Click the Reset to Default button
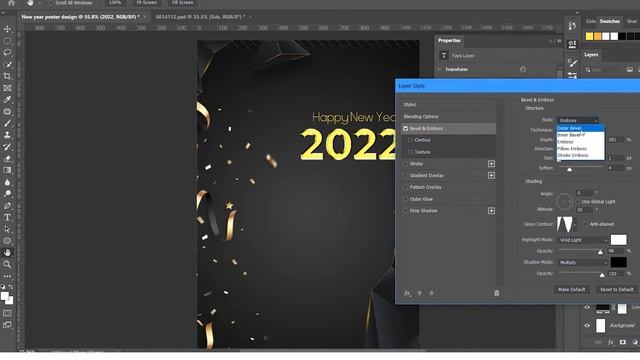The image size is (640, 360). [x=616, y=289]
